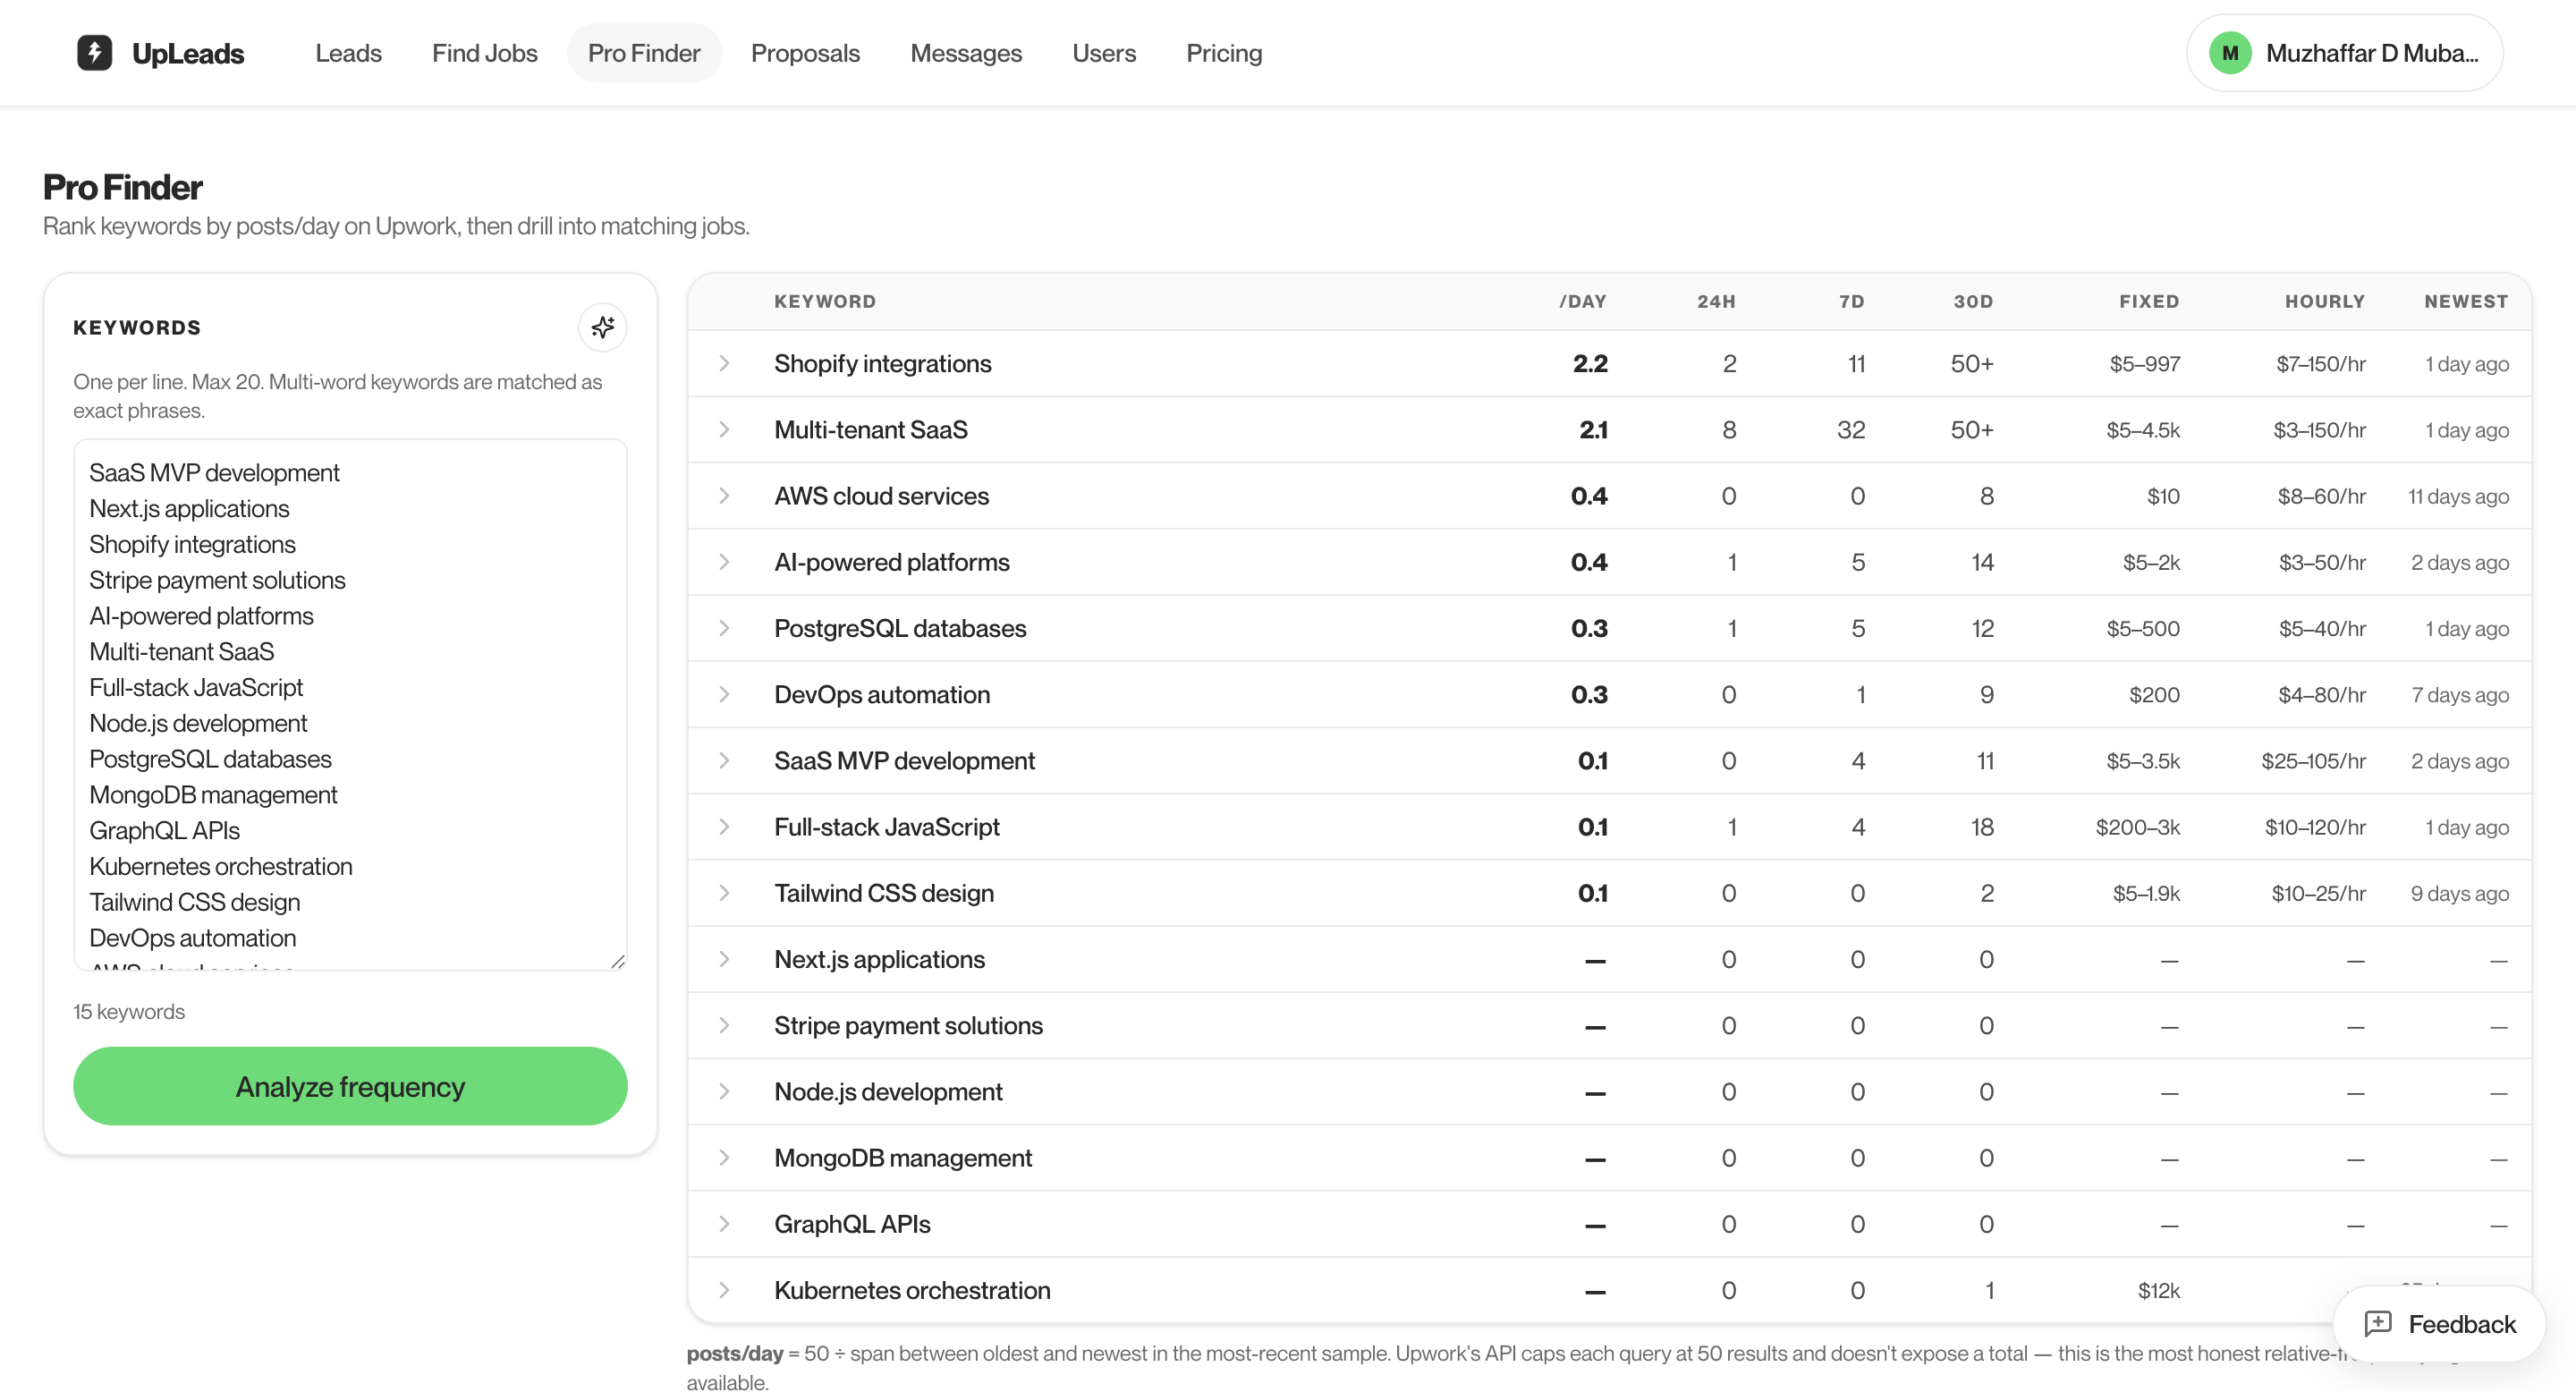Click the $5–4.5k fixed price cell
2576x1392 pixels.
pos(2143,430)
